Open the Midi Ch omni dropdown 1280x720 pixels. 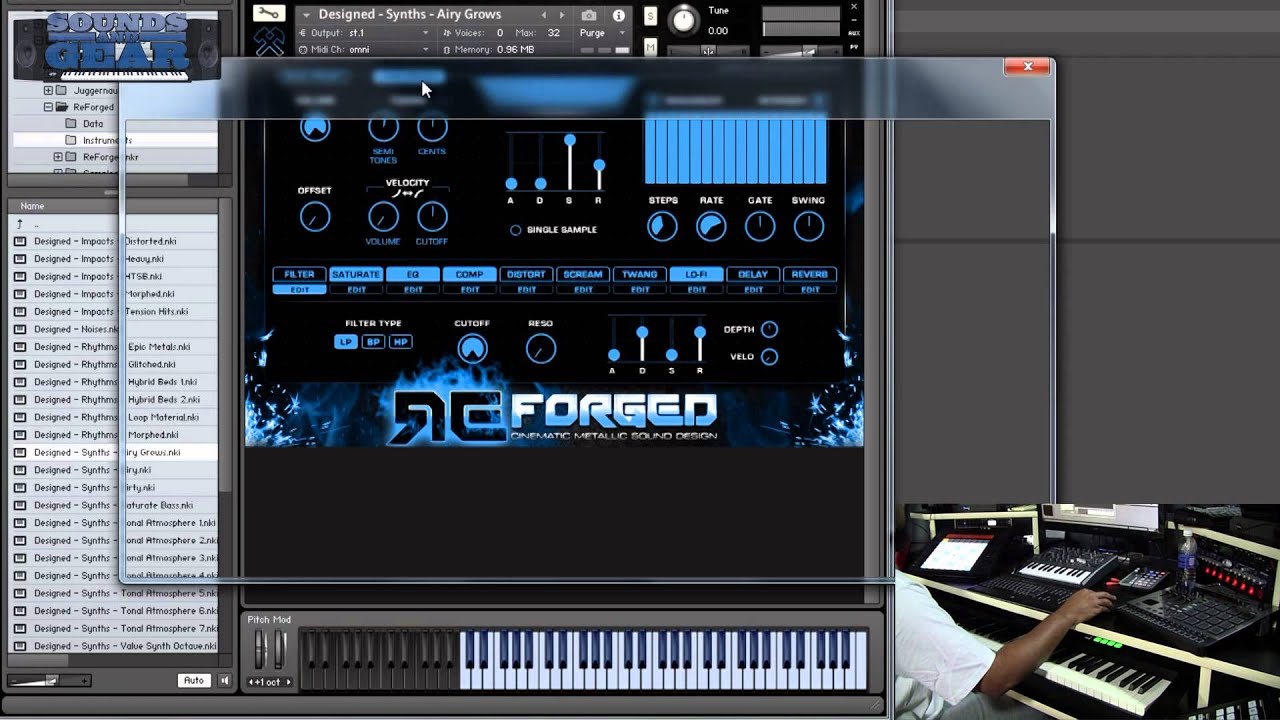[x=364, y=49]
